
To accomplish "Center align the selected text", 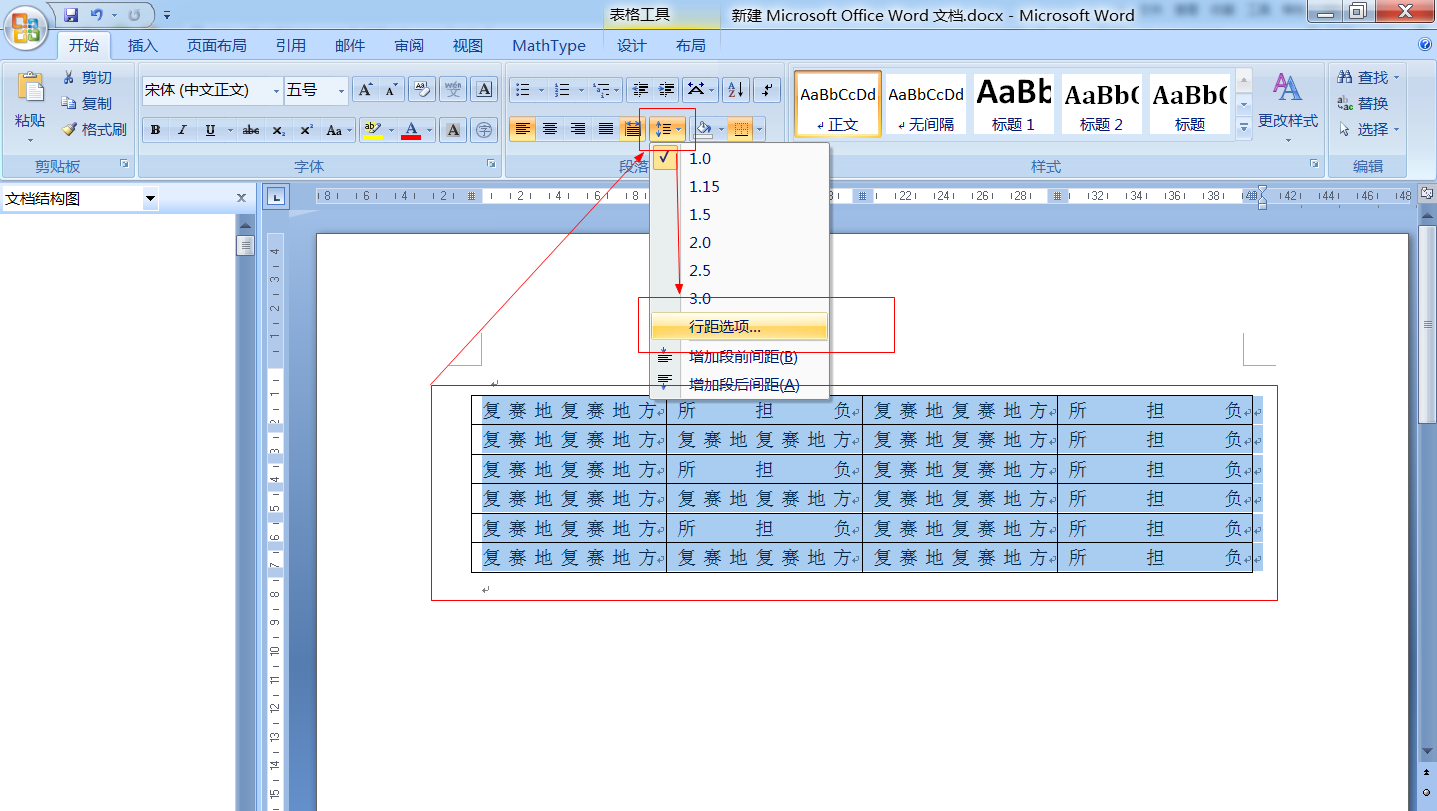I will click(550, 129).
